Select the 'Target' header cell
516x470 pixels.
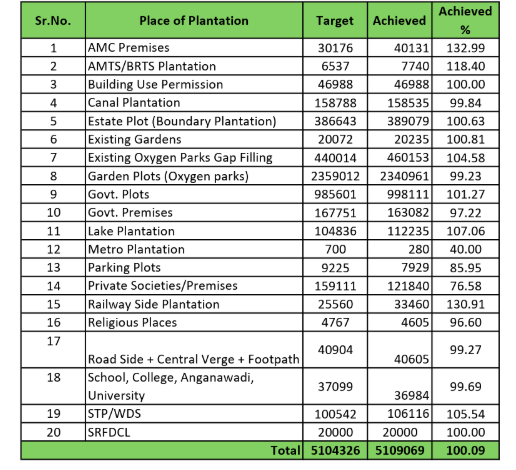(335, 20)
